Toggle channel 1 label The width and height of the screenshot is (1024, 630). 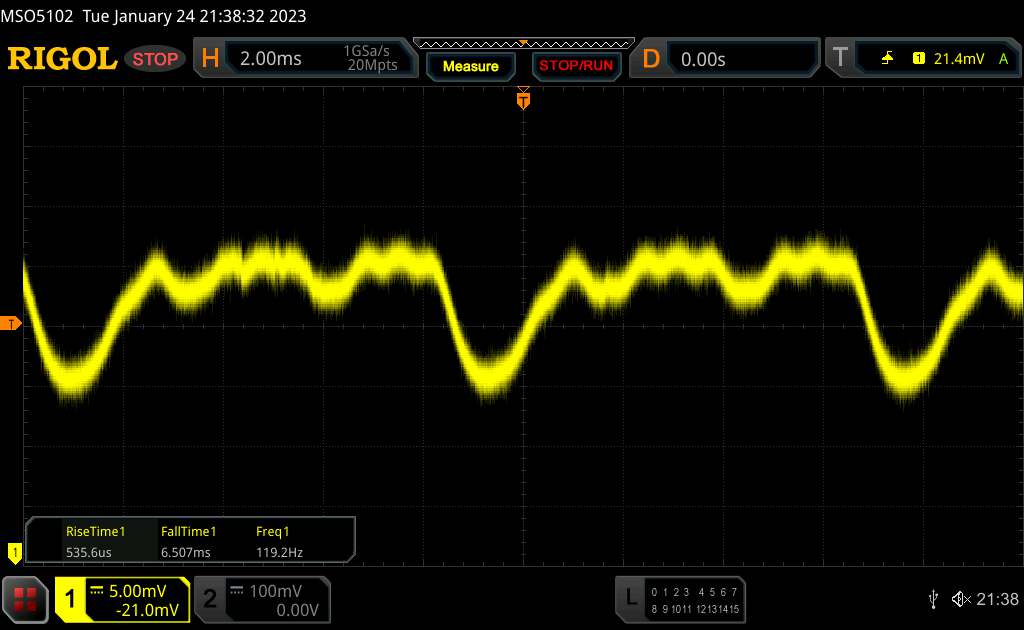coord(70,599)
